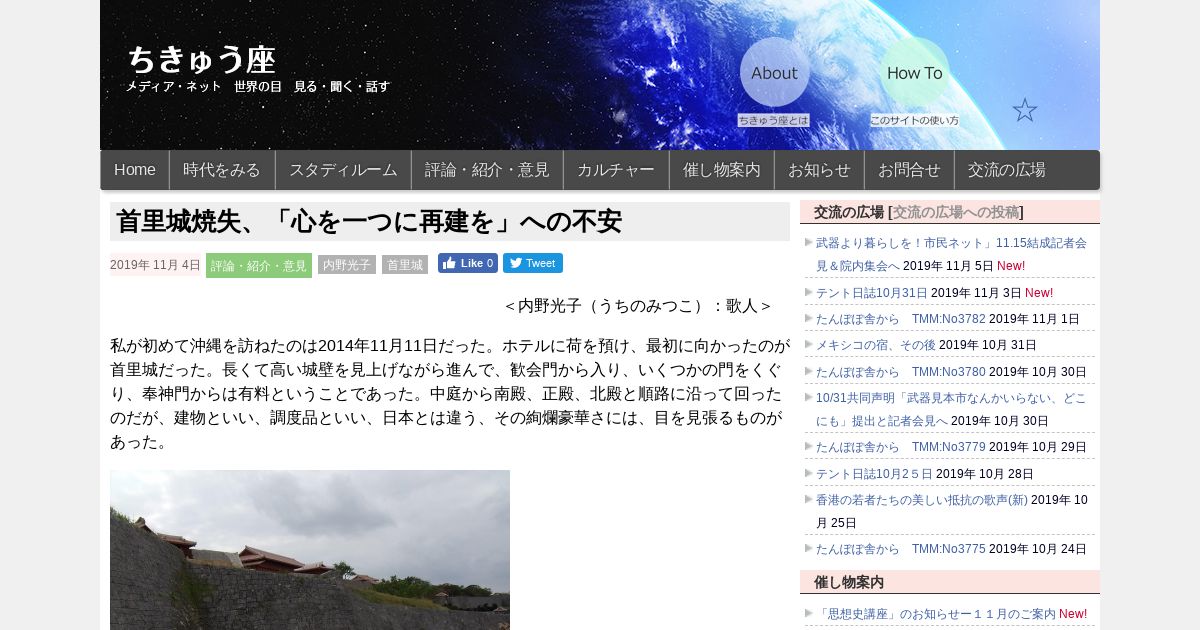Open たんぽぽ舎から TMM:No3782 link
The image size is (1200, 630).
click(901, 319)
